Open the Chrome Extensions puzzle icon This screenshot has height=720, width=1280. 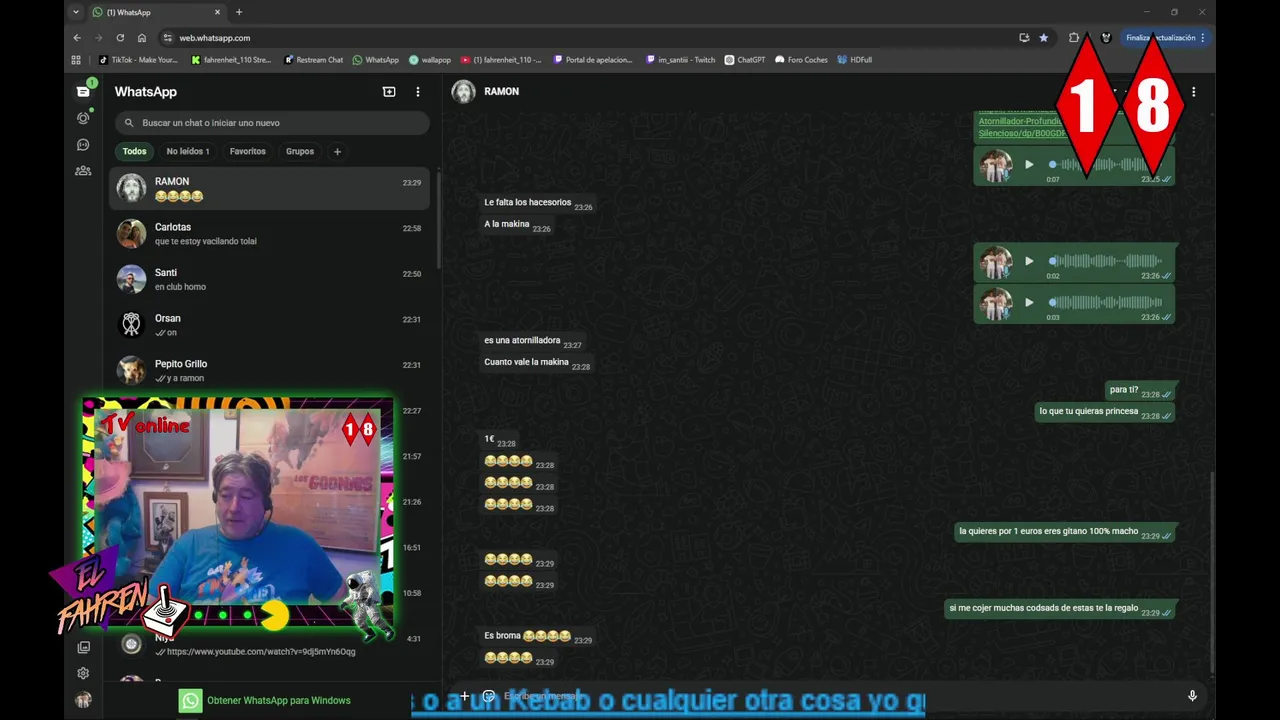[1074, 38]
